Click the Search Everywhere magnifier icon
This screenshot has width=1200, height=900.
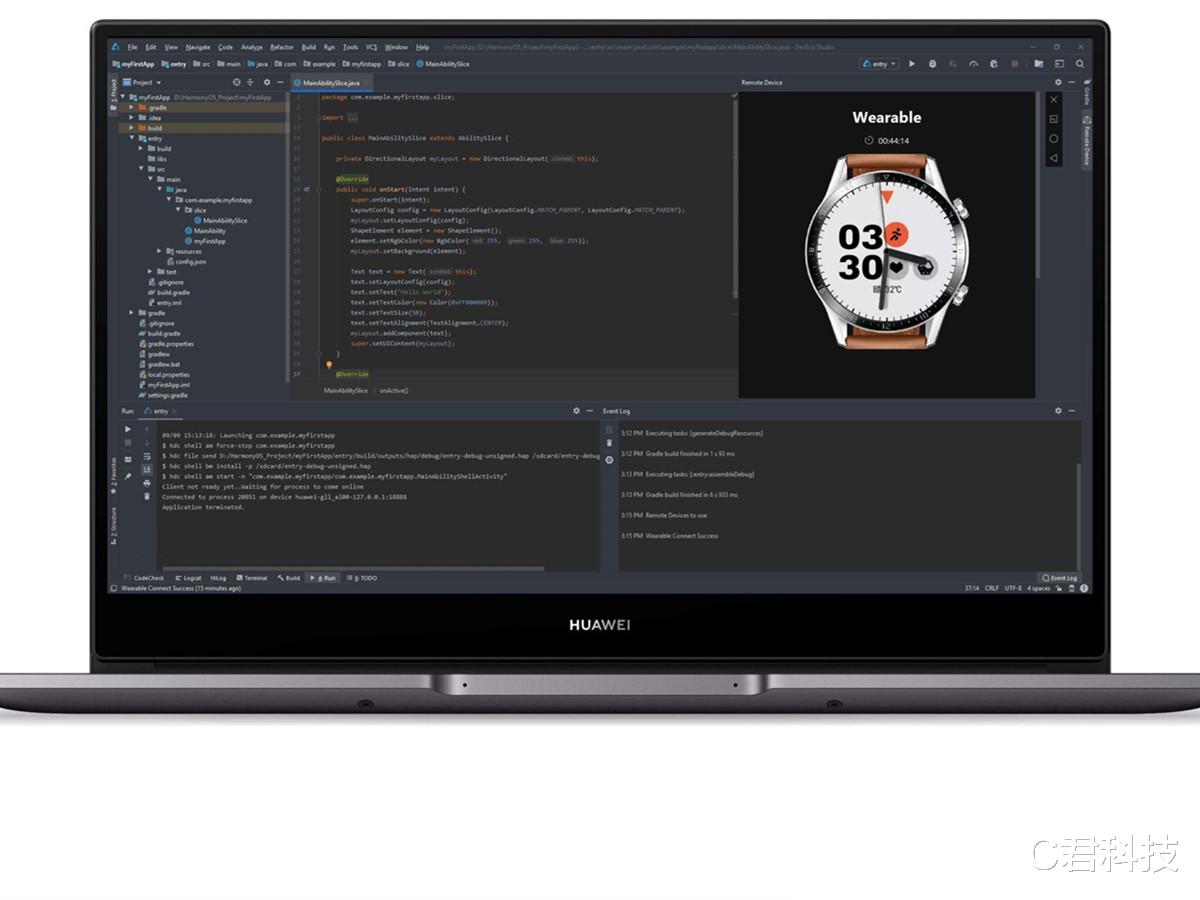click(1079, 64)
